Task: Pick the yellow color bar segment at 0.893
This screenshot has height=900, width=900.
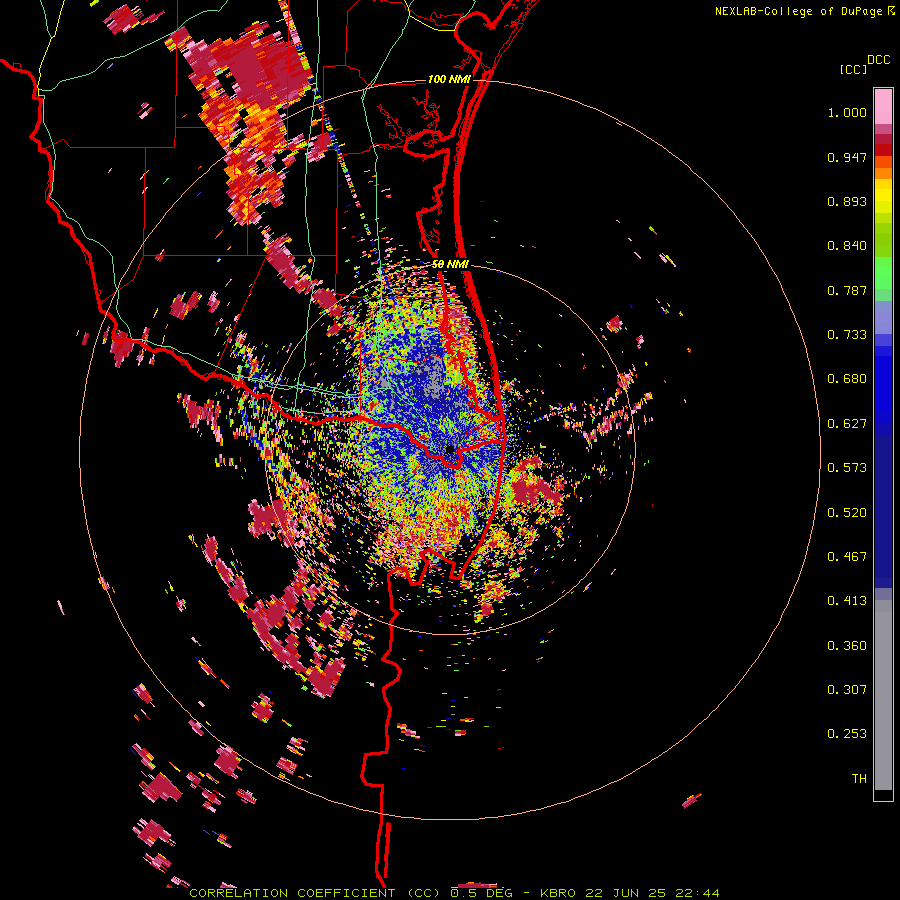Action: [x=883, y=201]
